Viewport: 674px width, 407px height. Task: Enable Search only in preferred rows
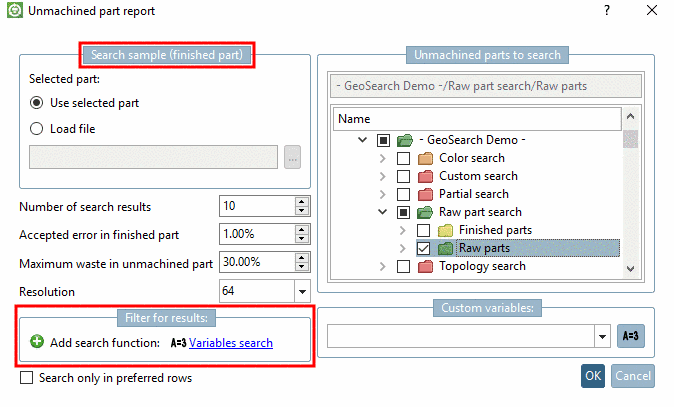coord(27,377)
